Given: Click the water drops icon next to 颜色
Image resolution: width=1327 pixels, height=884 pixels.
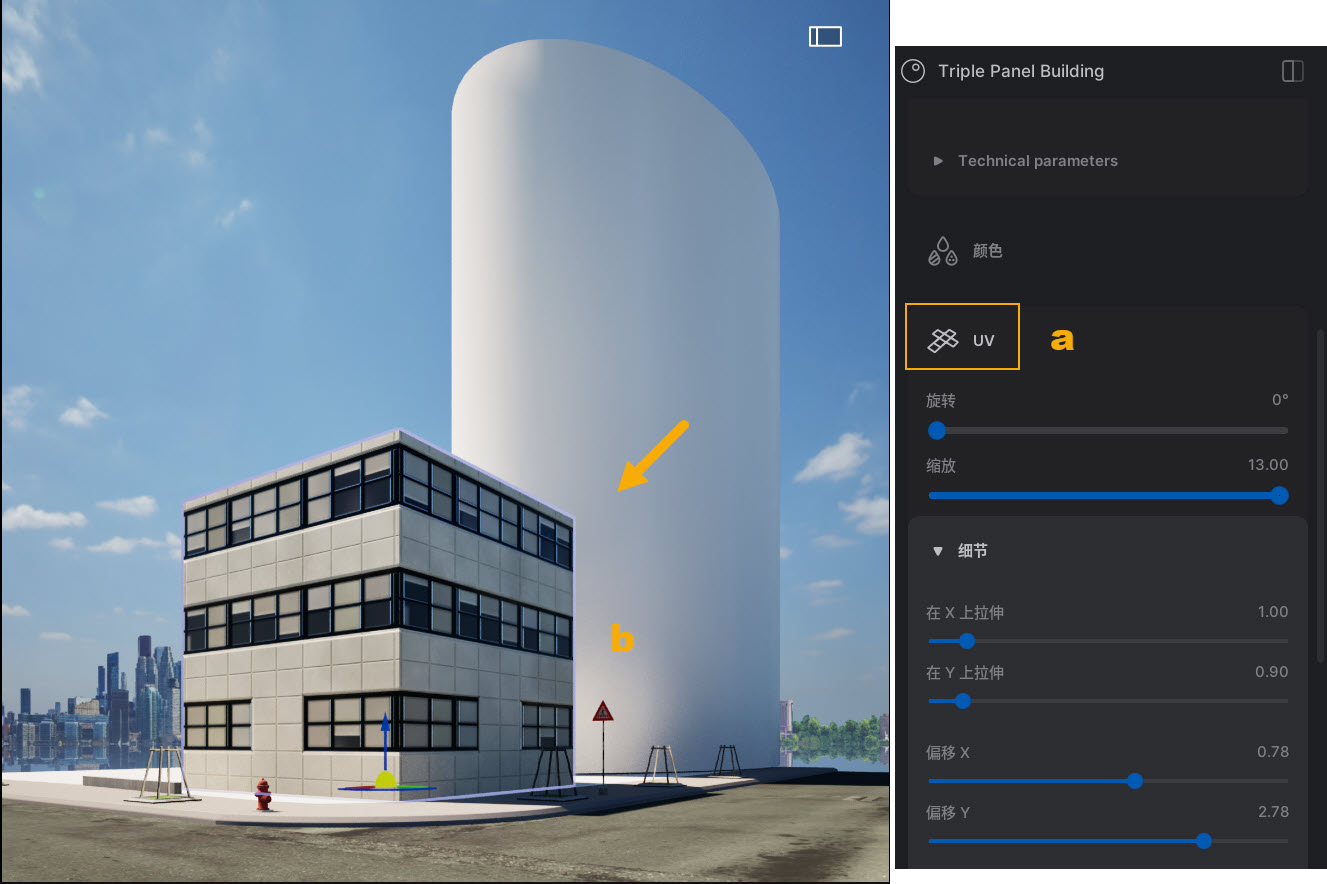Looking at the screenshot, I should (942, 251).
